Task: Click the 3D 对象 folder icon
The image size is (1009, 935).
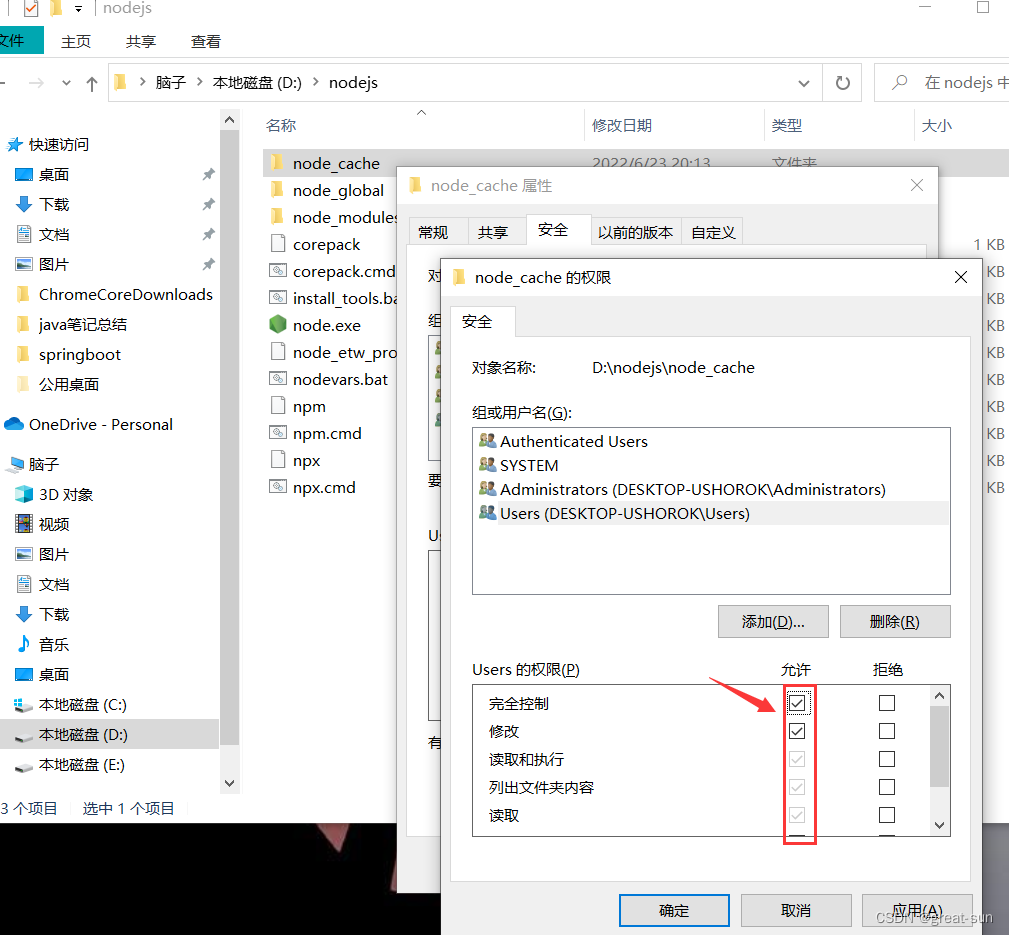Action: click(x=24, y=494)
